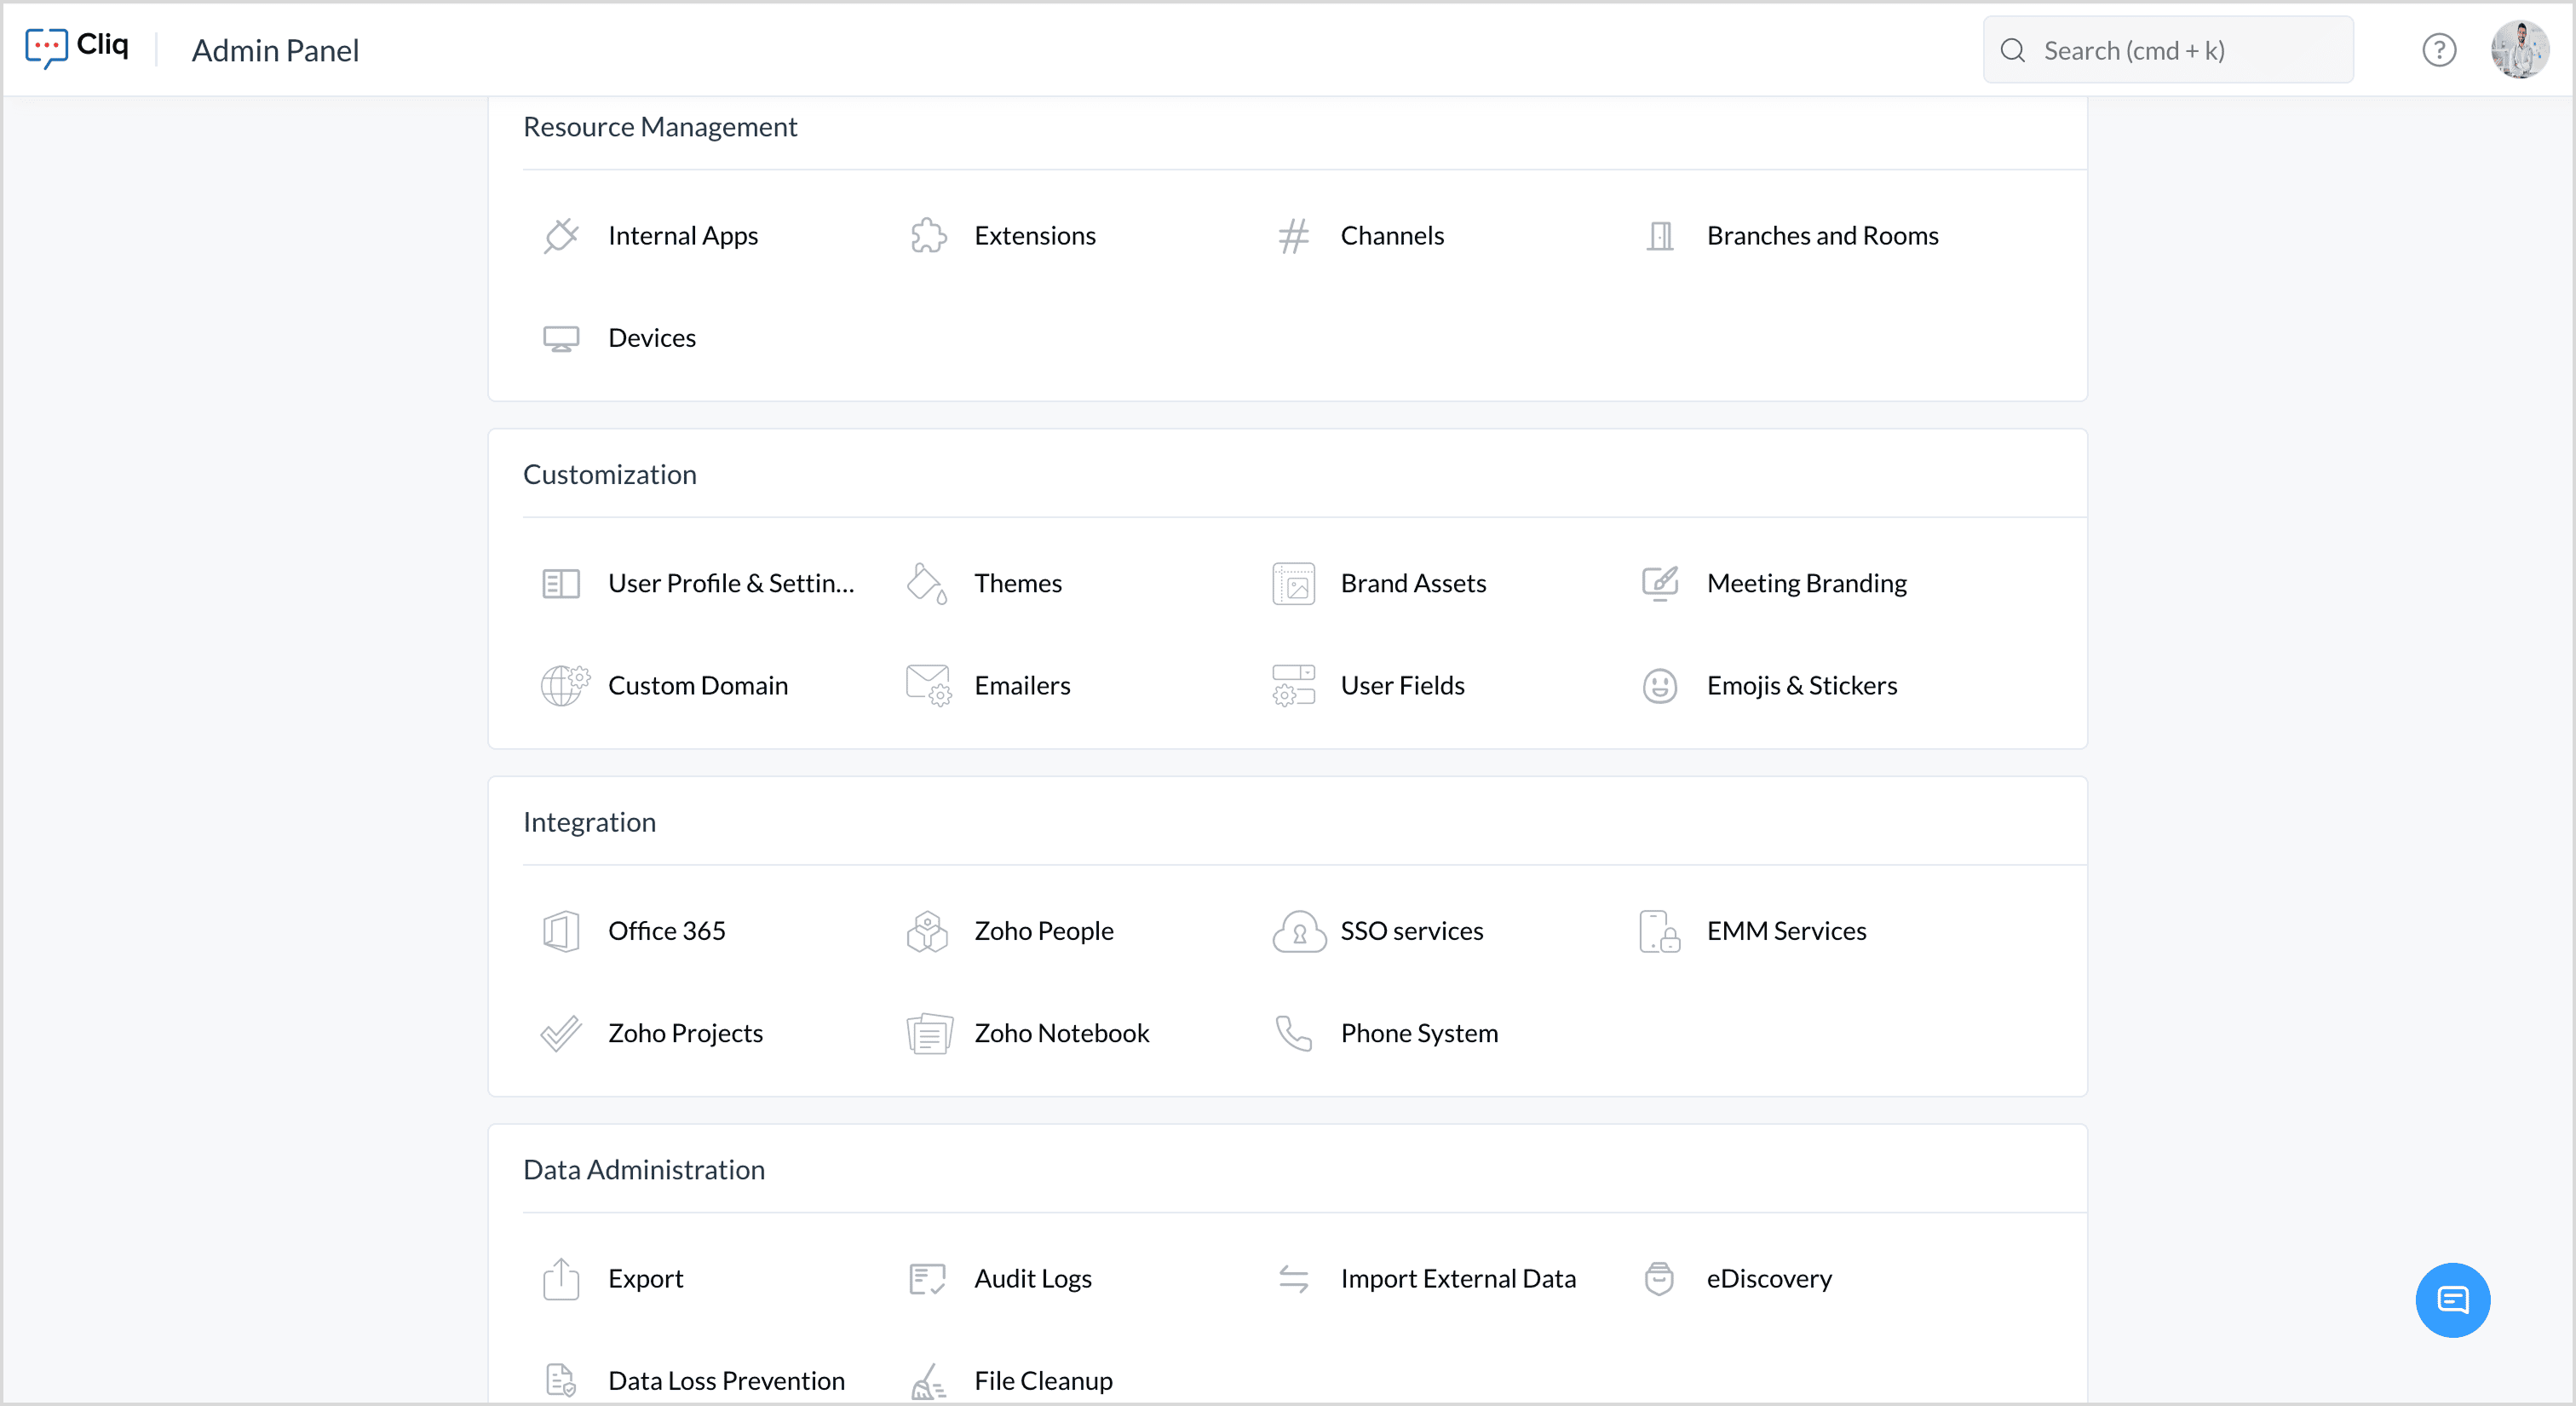This screenshot has height=1406, width=2576.
Task: Click the Themes paint bucket icon
Action: coord(927,584)
